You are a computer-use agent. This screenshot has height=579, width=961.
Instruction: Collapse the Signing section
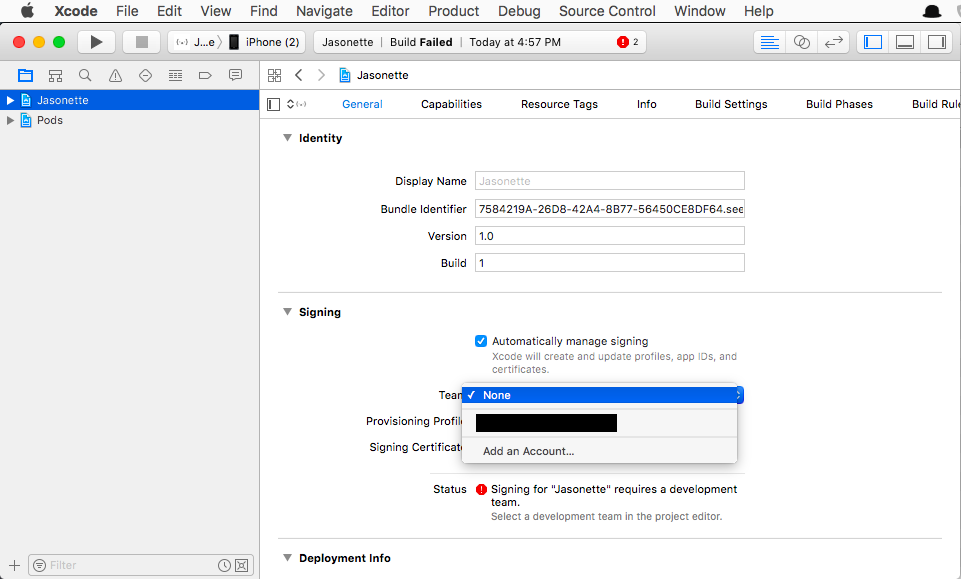(287, 312)
